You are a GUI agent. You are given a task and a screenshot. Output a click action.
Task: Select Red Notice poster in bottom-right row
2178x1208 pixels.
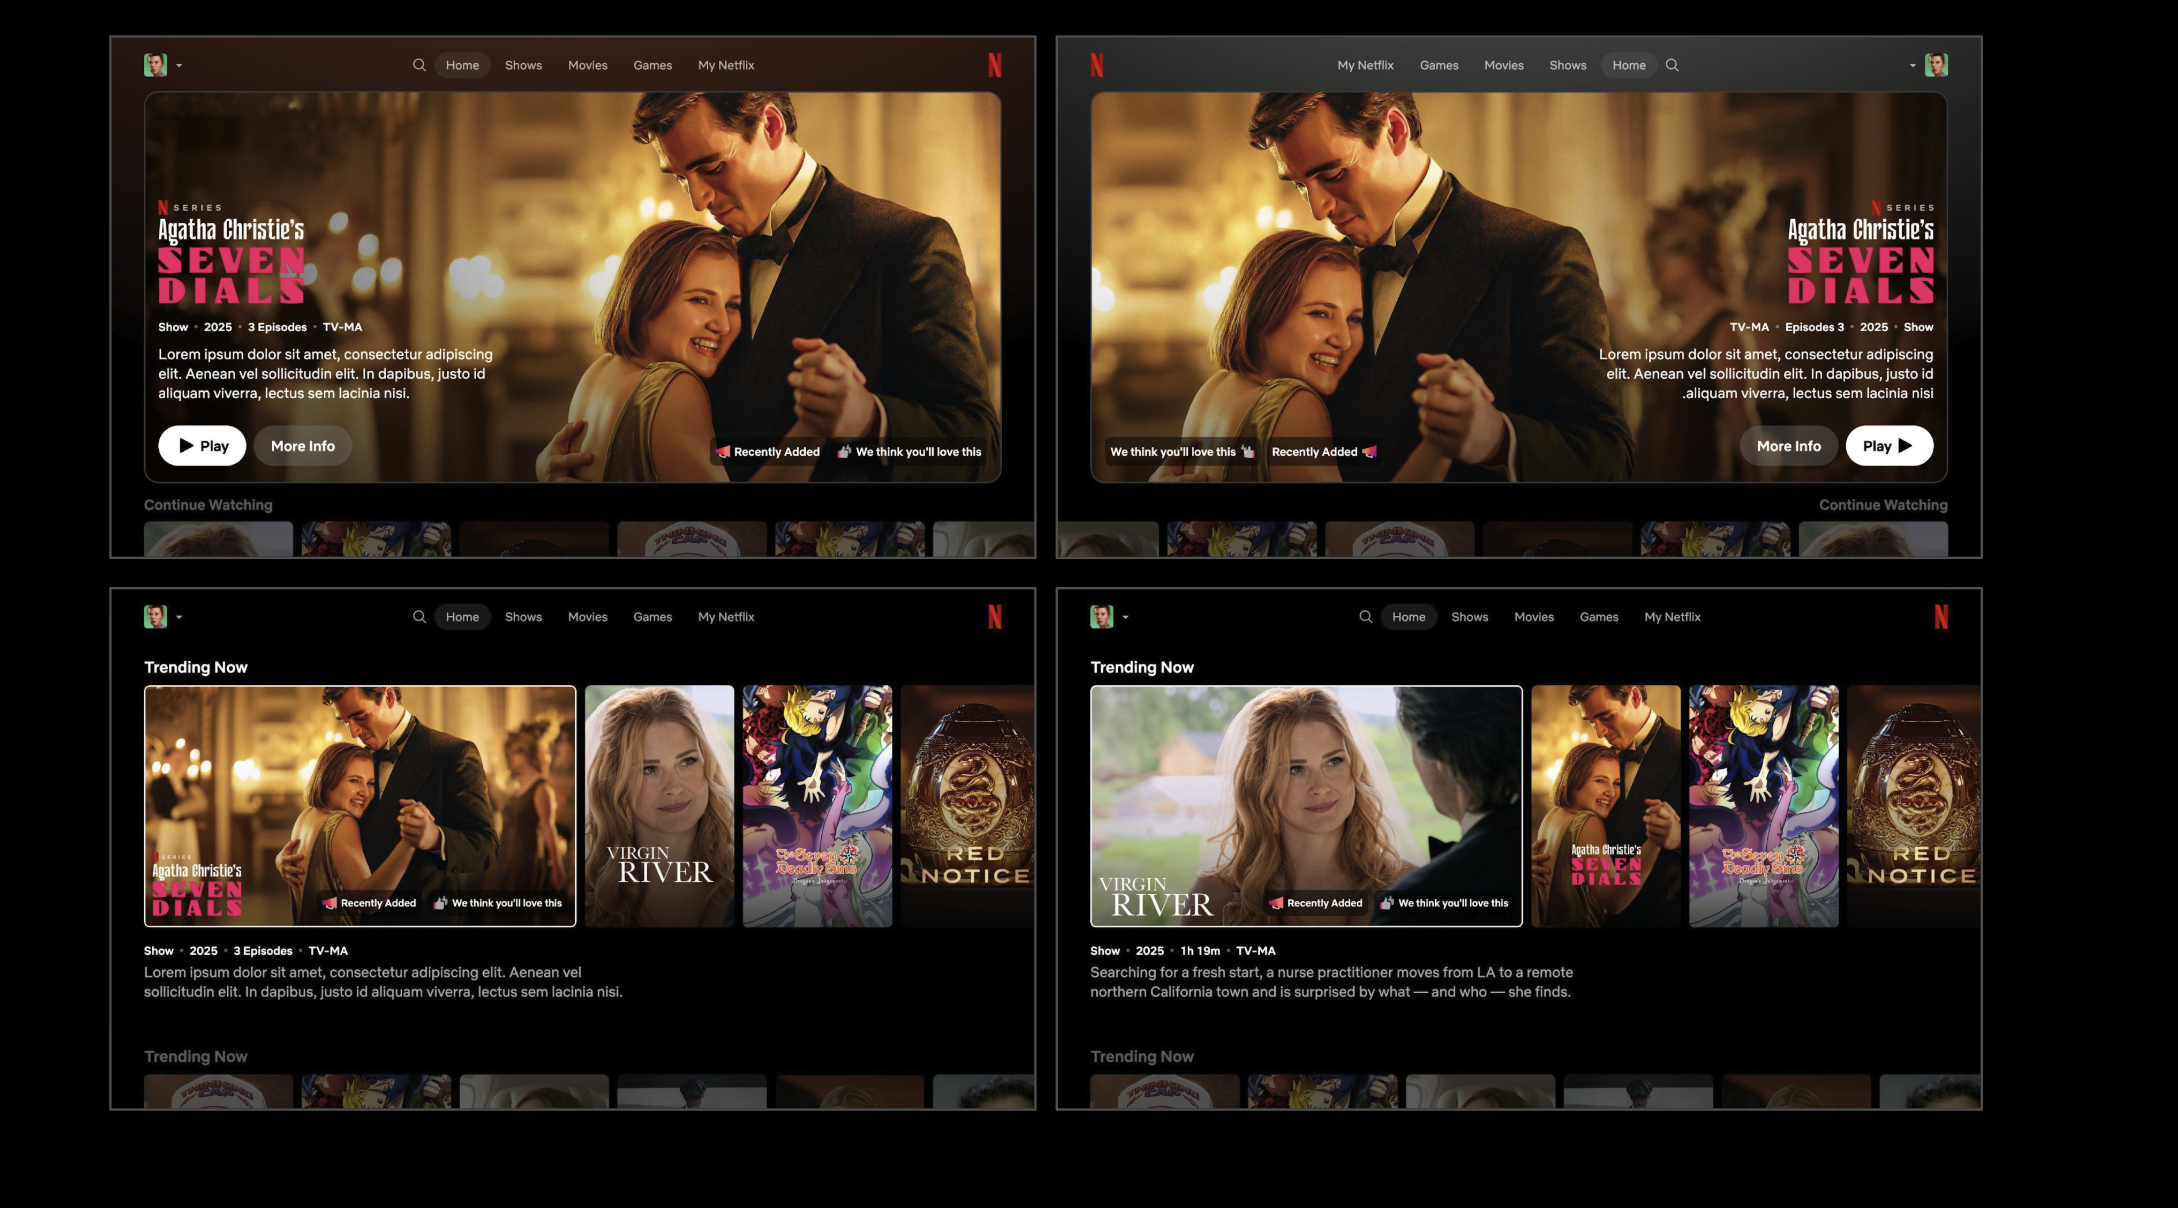pyautogui.click(x=1913, y=806)
